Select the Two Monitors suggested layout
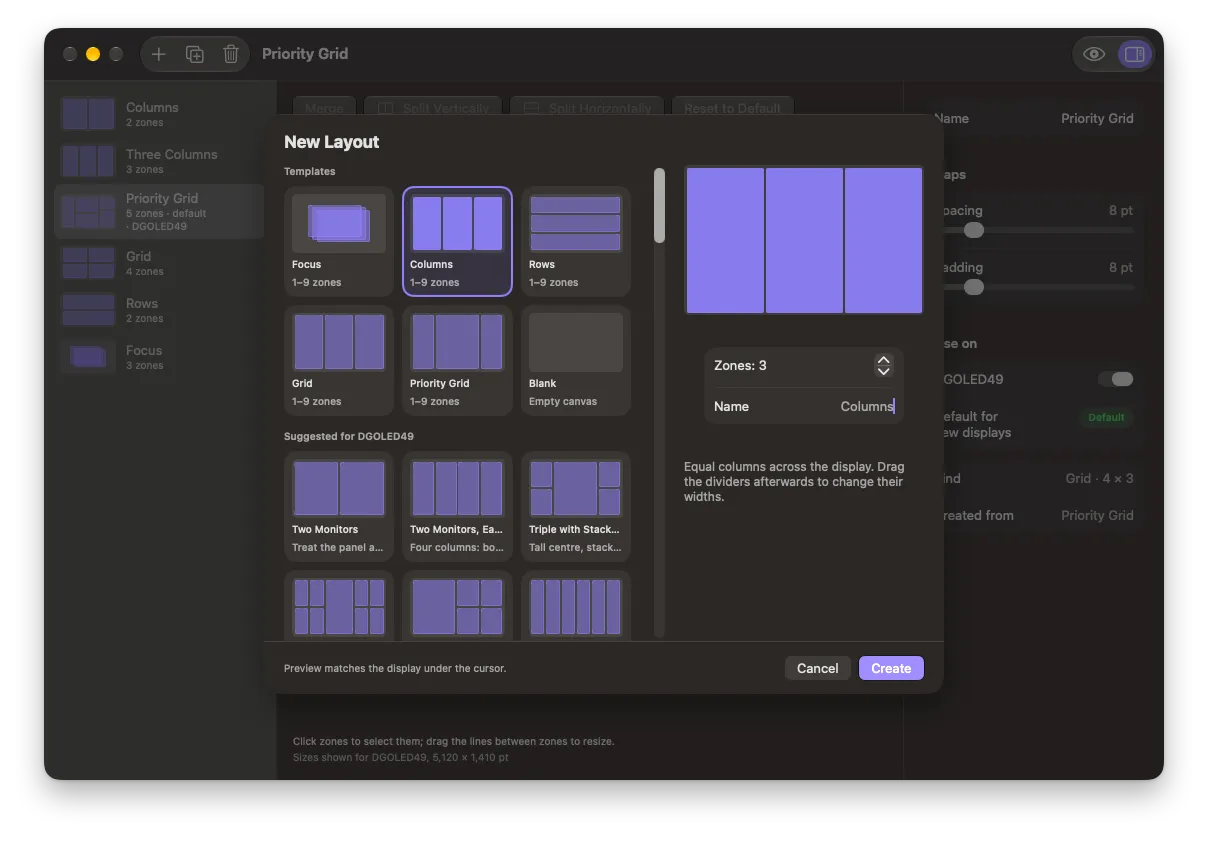 click(x=339, y=506)
